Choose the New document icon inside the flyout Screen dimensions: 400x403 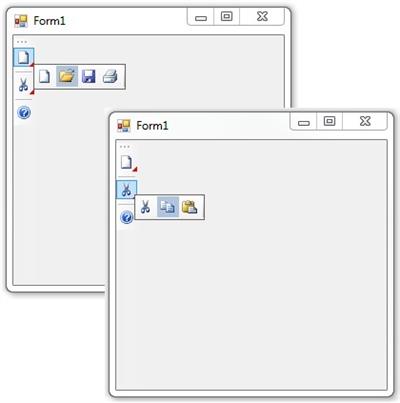tap(45, 76)
